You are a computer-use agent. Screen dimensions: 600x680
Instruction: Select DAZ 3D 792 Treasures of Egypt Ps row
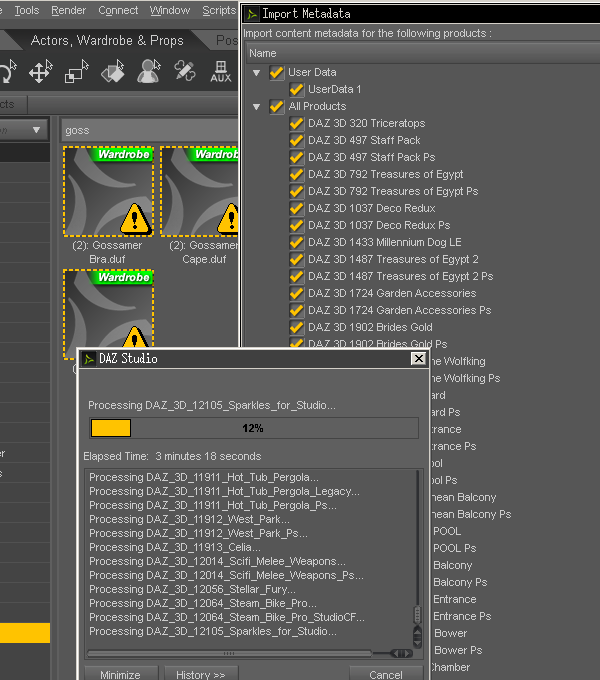(393, 191)
